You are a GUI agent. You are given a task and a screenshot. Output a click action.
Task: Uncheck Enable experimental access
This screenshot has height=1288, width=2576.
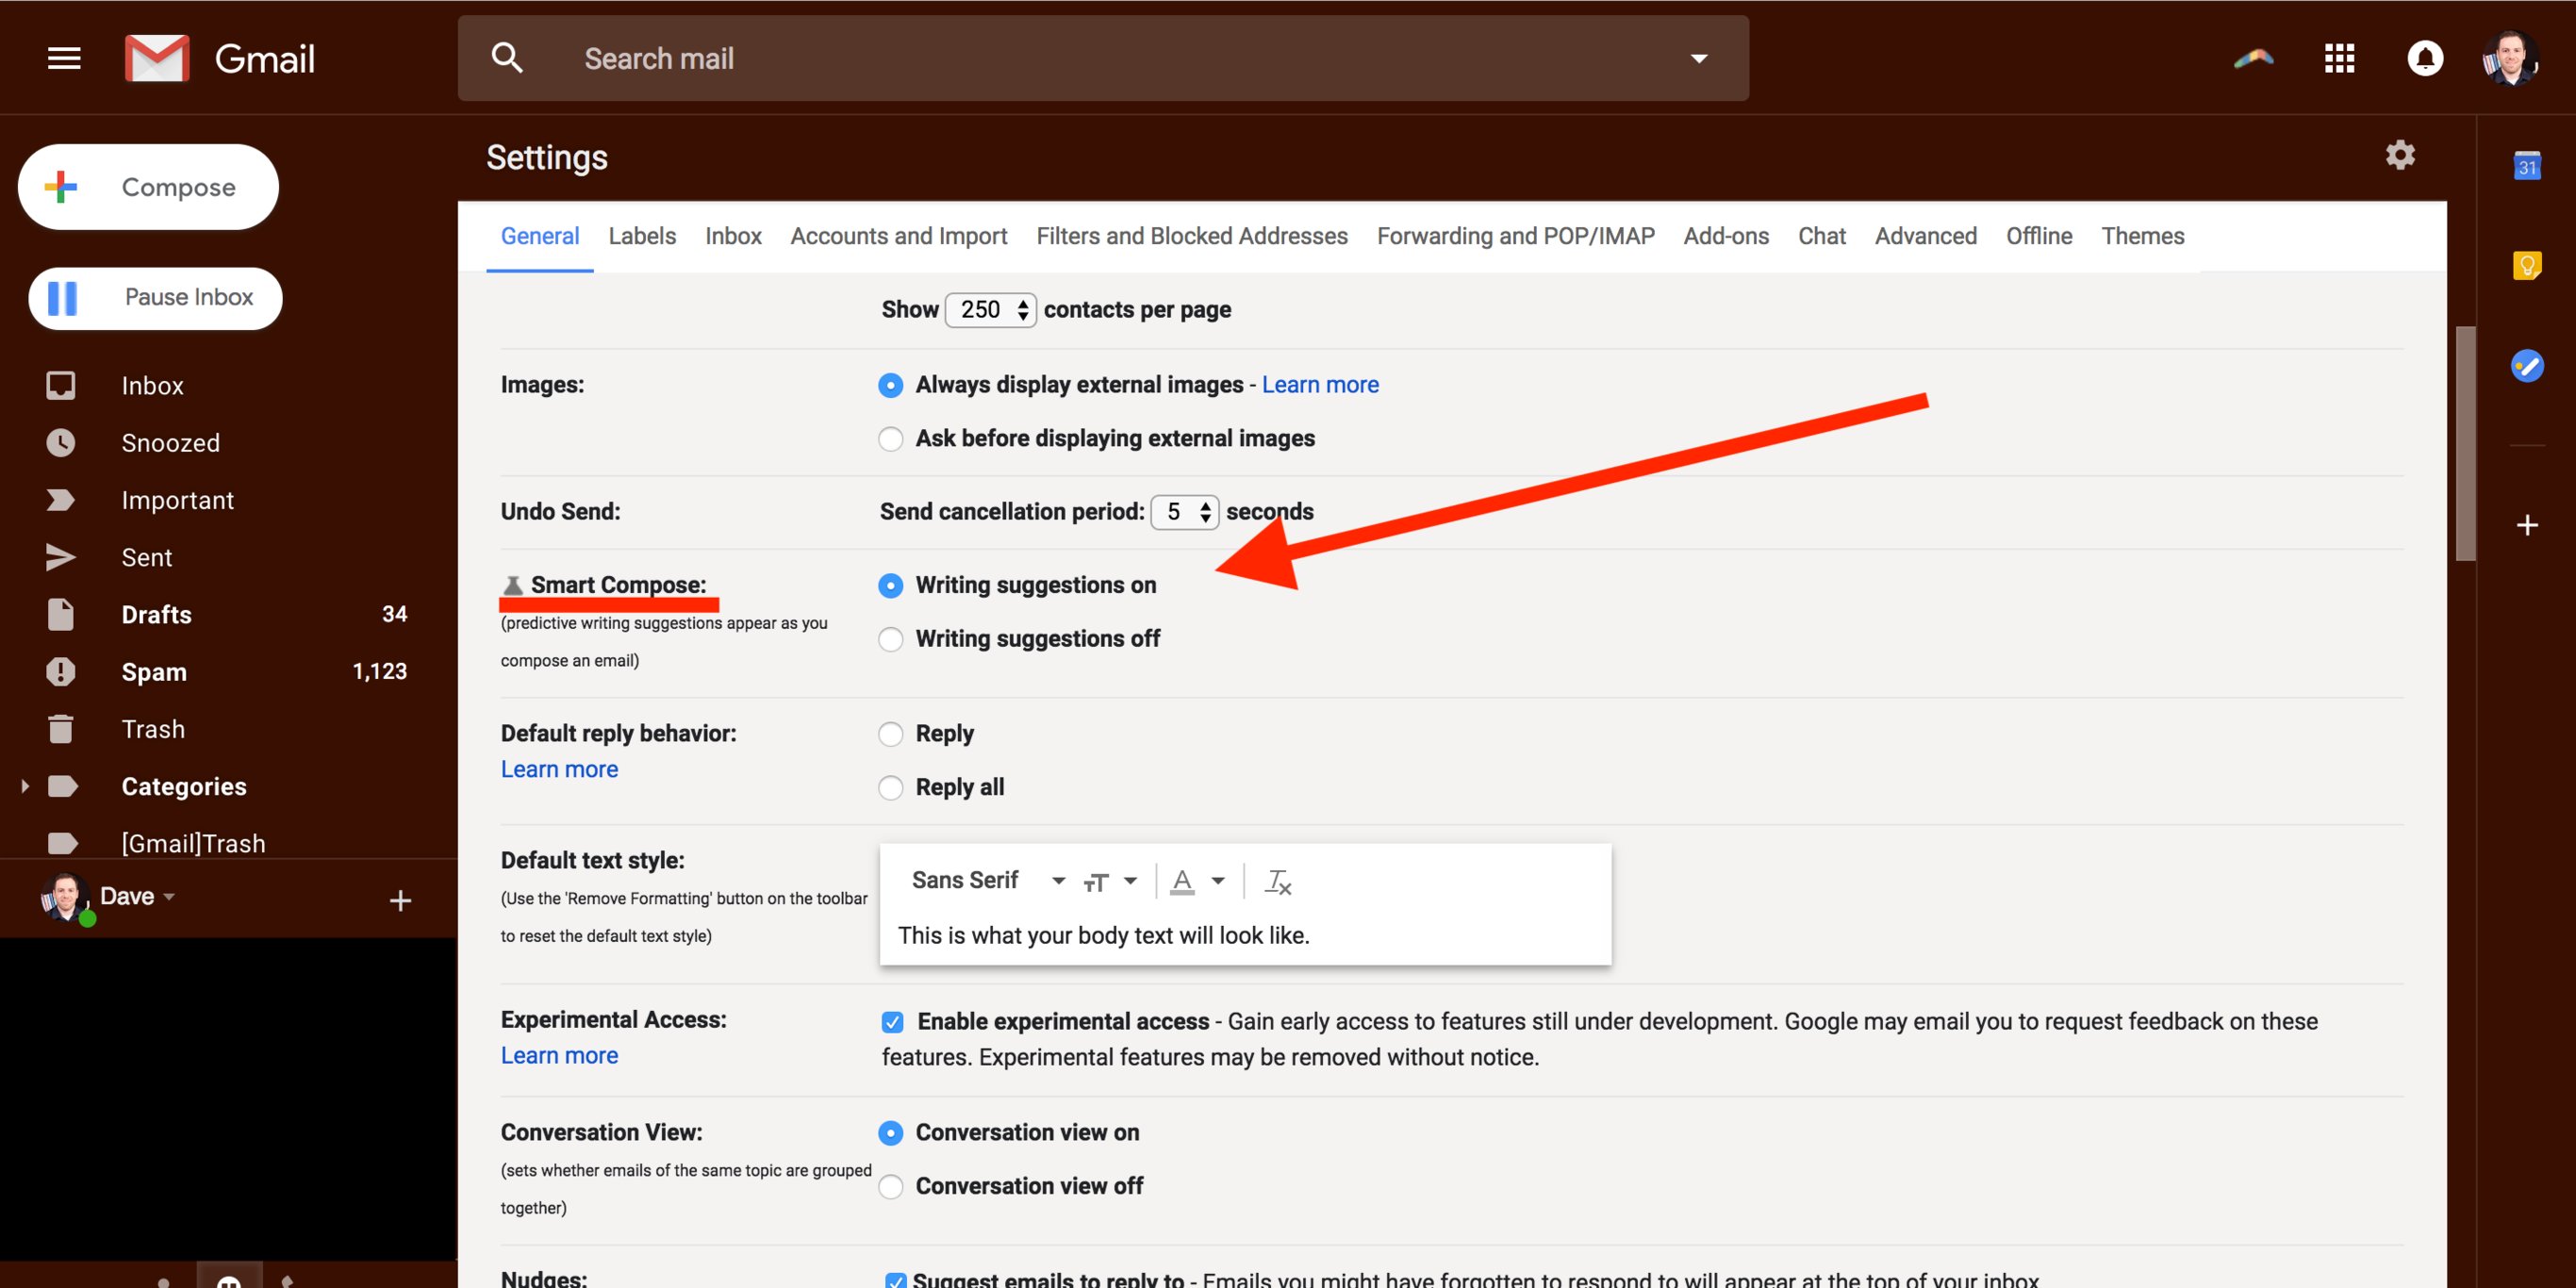click(x=893, y=1021)
